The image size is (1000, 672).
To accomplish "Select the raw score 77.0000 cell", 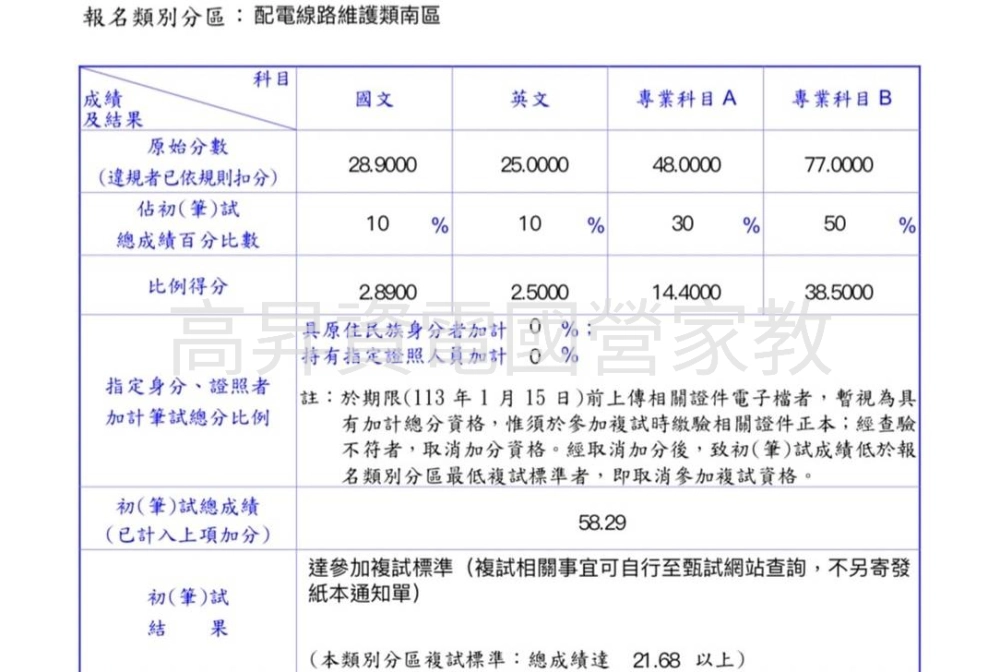I will (x=839, y=165).
